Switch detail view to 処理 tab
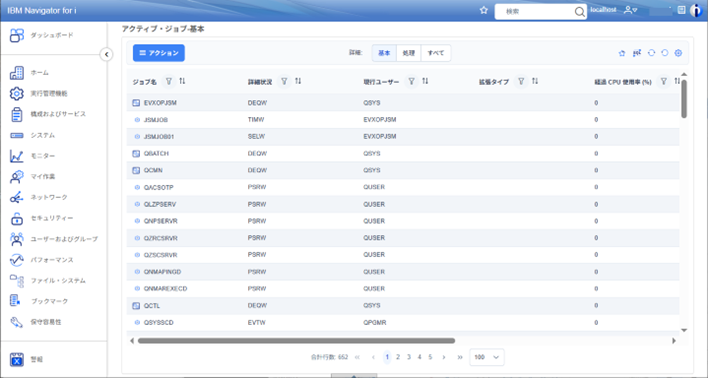 [x=409, y=53]
